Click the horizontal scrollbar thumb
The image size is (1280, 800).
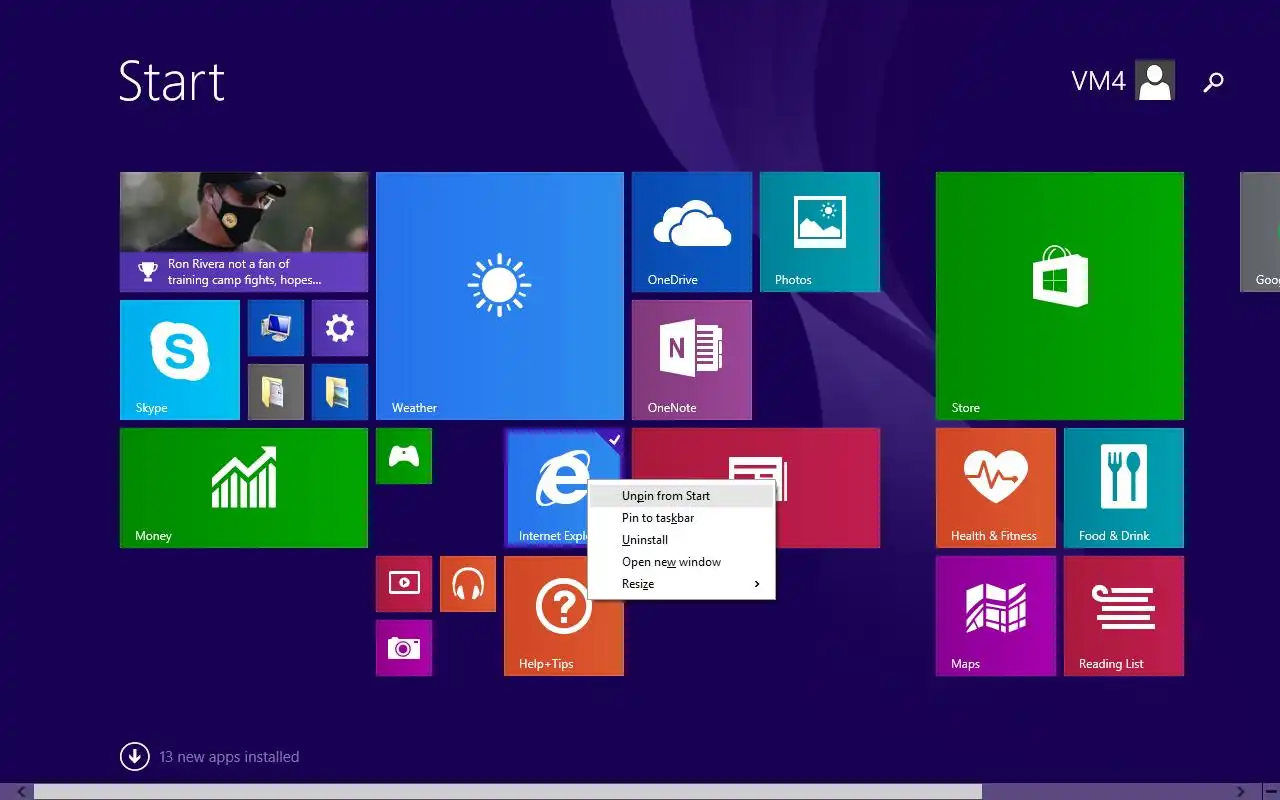pyautogui.click(x=508, y=792)
